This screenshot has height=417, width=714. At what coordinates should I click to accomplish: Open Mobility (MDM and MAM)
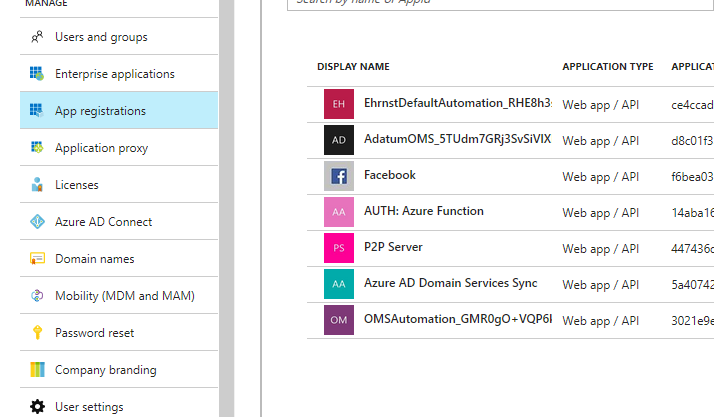[x=119, y=295]
